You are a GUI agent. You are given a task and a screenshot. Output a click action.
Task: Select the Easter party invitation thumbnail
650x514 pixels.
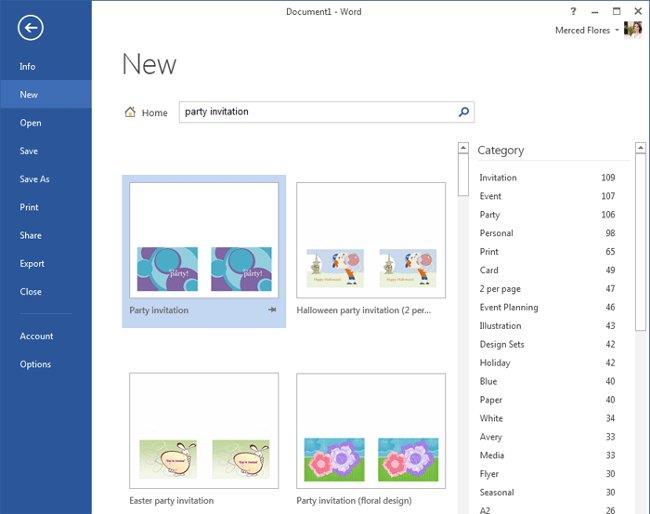[204, 431]
